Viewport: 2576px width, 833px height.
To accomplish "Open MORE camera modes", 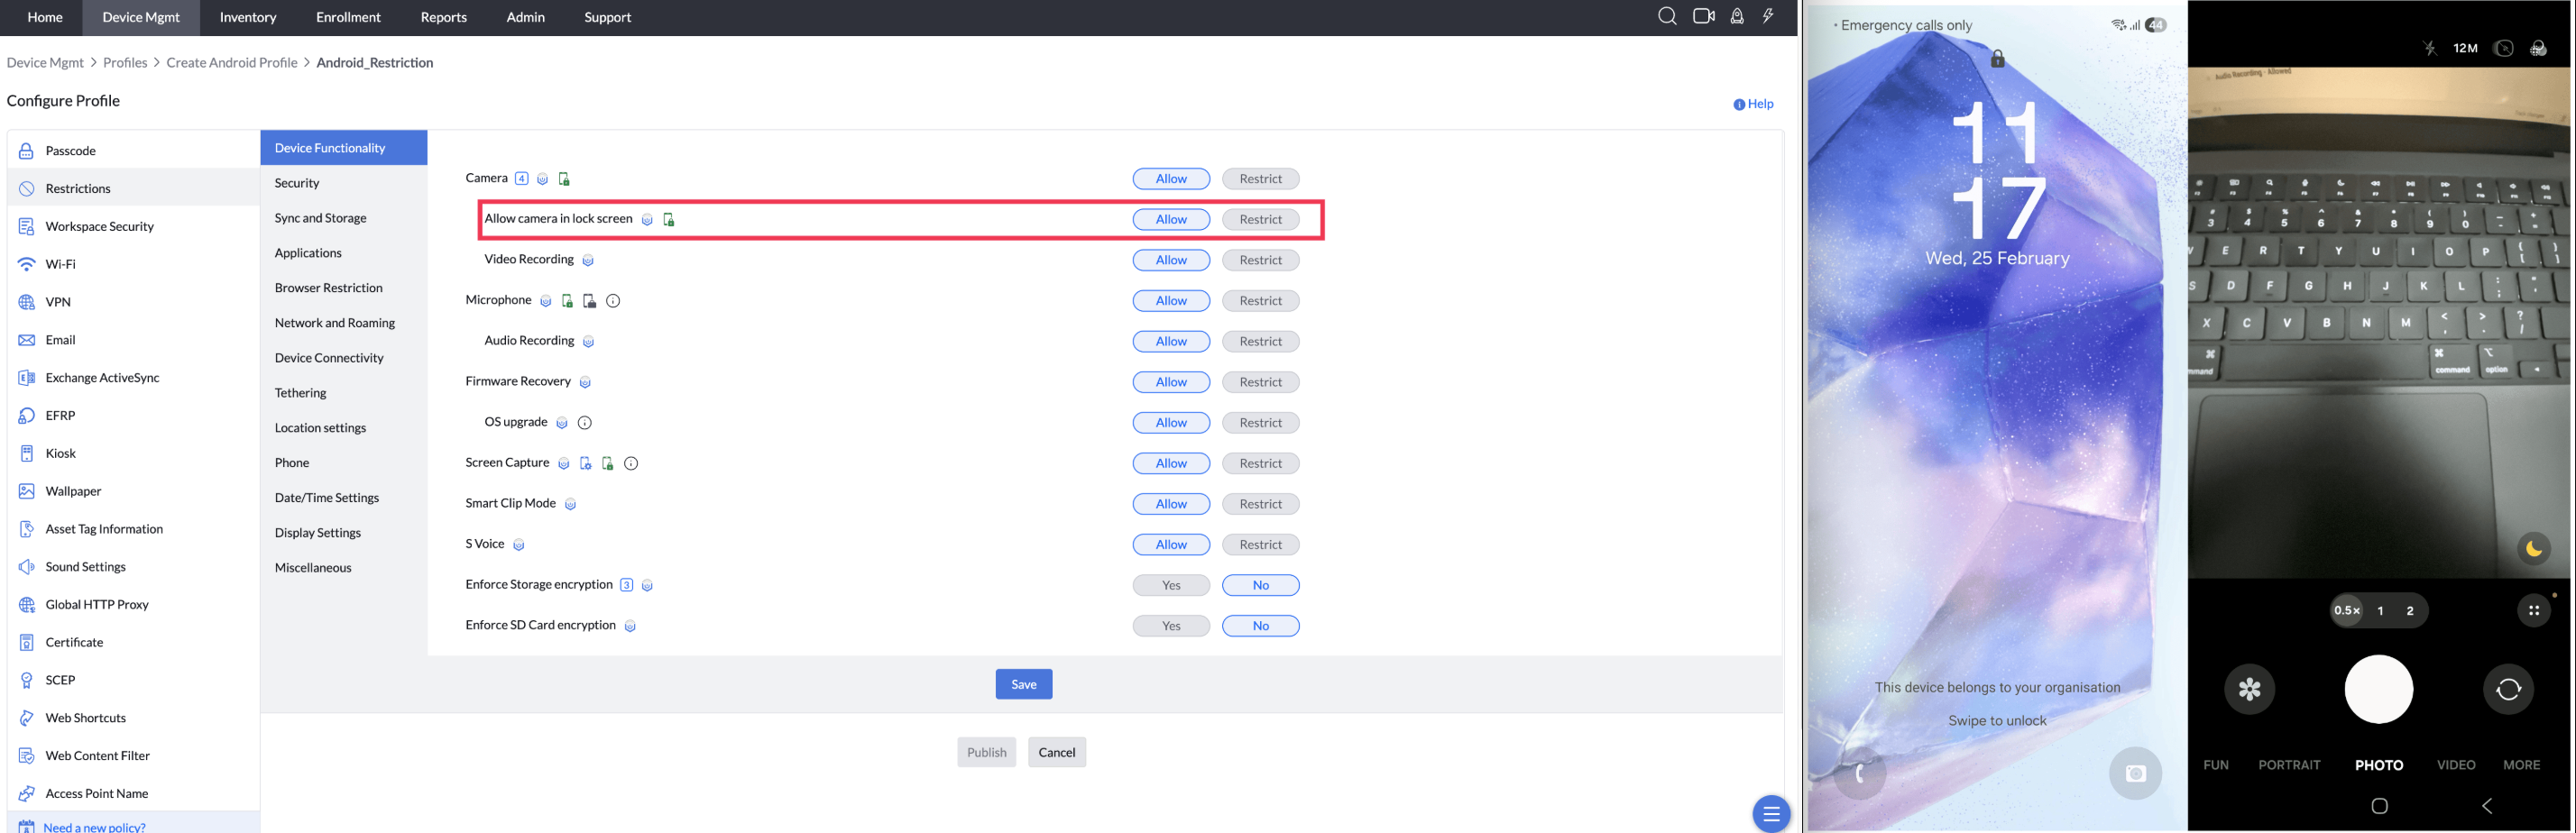I will [2521, 765].
